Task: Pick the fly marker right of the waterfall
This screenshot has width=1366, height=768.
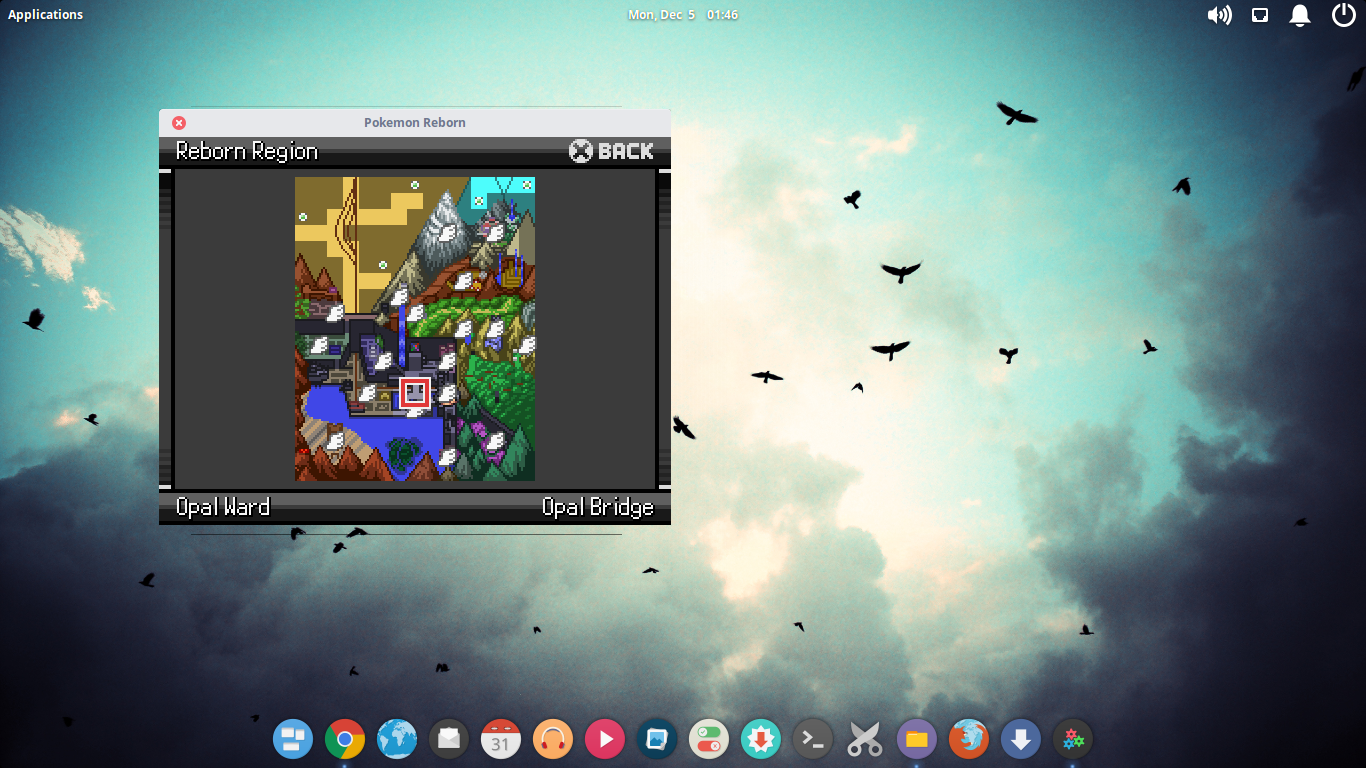Action: 415,312
